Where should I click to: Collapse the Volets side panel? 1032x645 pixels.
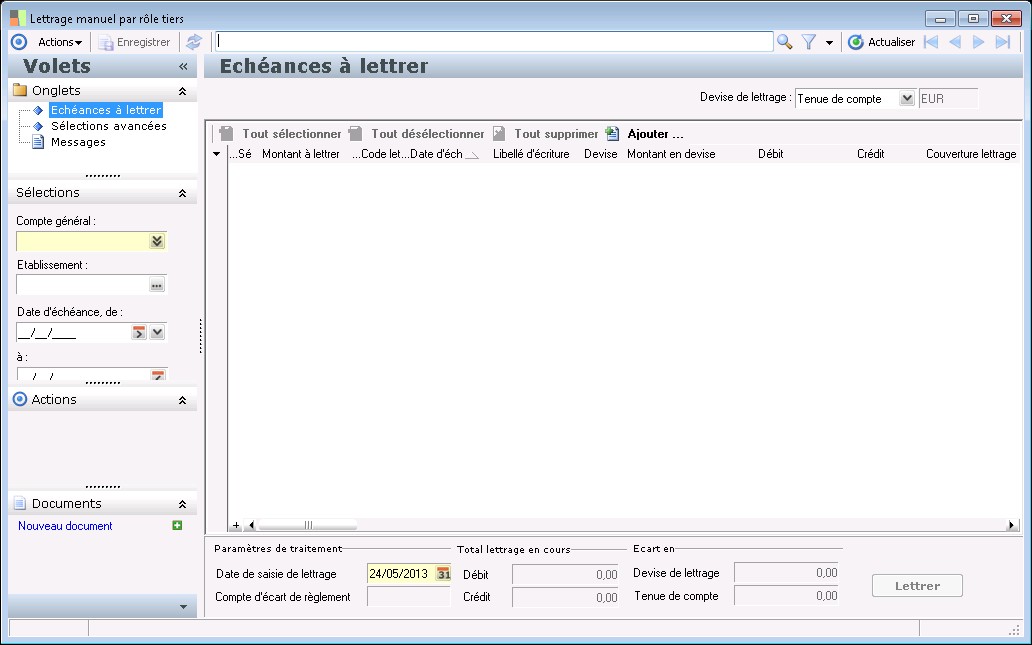coord(183,66)
